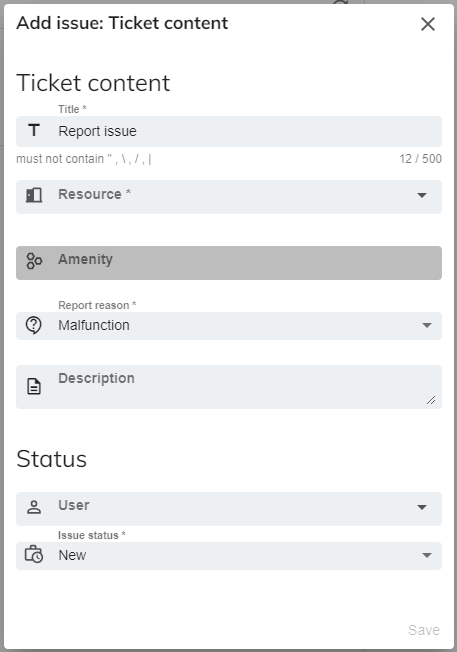Image resolution: width=457 pixels, height=652 pixels.
Task: Expand the User dropdown arrow
Action: [x=422, y=507]
